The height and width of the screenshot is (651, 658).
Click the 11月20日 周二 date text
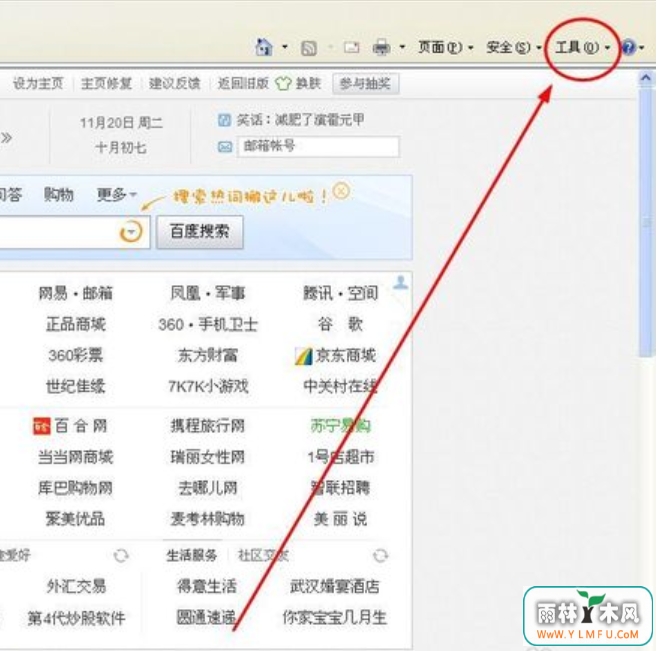121,123
